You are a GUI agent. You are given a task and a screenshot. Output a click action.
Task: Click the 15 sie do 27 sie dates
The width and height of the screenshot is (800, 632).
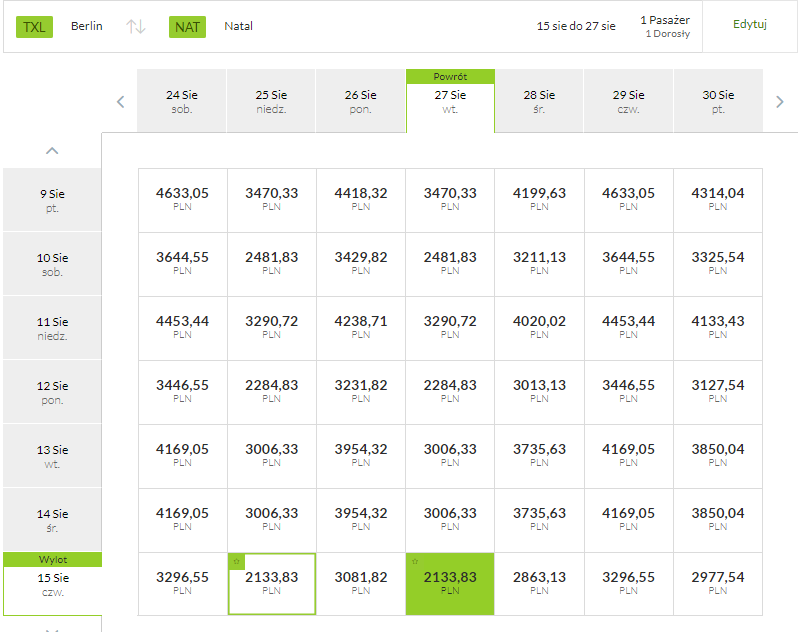[576, 26]
